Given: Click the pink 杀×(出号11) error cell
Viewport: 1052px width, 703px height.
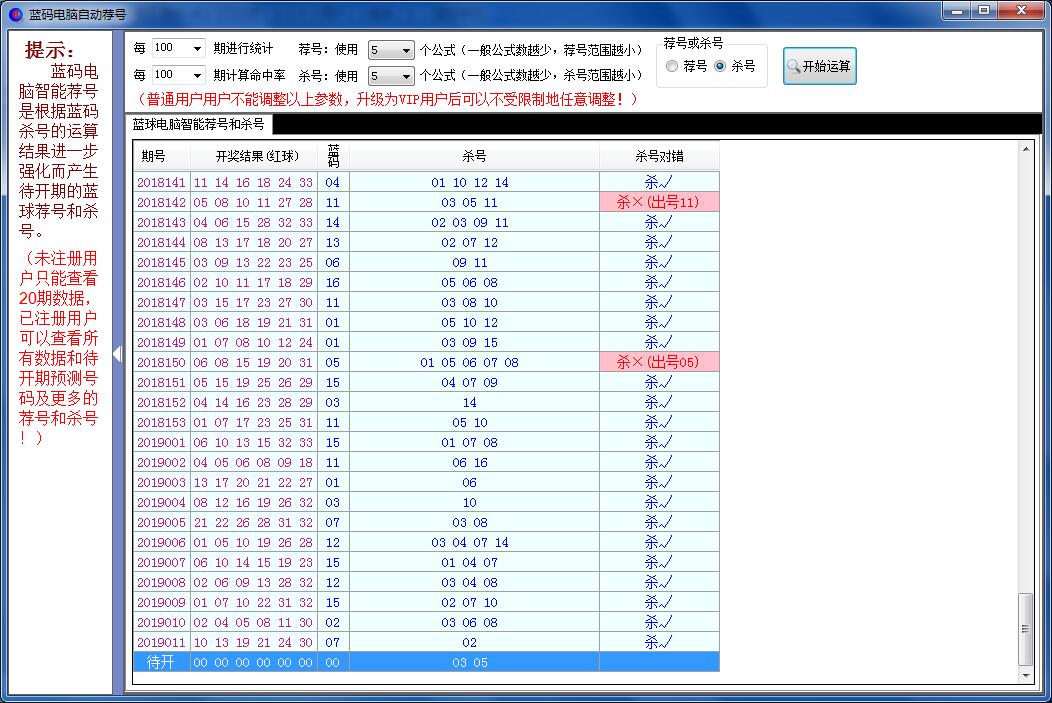Looking at the screenshot, I should pos(659,202).
